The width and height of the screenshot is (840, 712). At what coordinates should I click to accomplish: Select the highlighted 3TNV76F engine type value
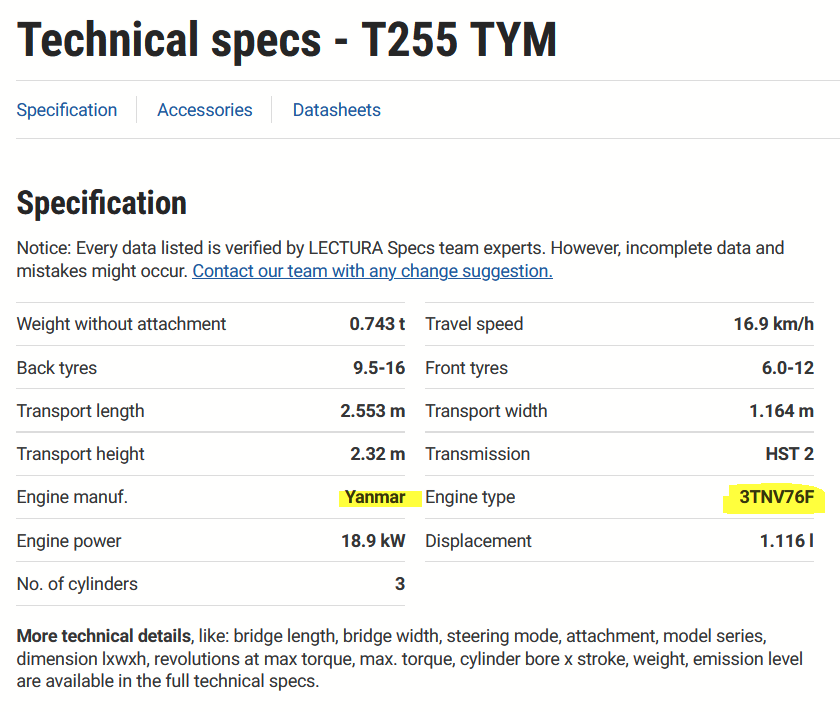(x=776, y=497)
